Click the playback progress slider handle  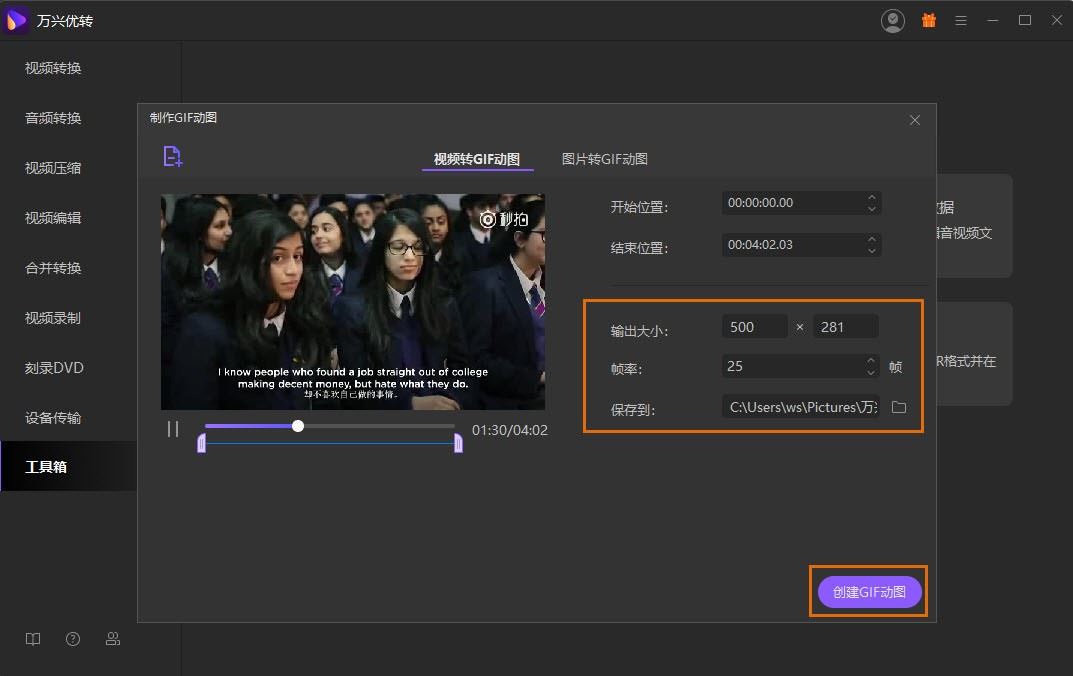click(298, 426)
